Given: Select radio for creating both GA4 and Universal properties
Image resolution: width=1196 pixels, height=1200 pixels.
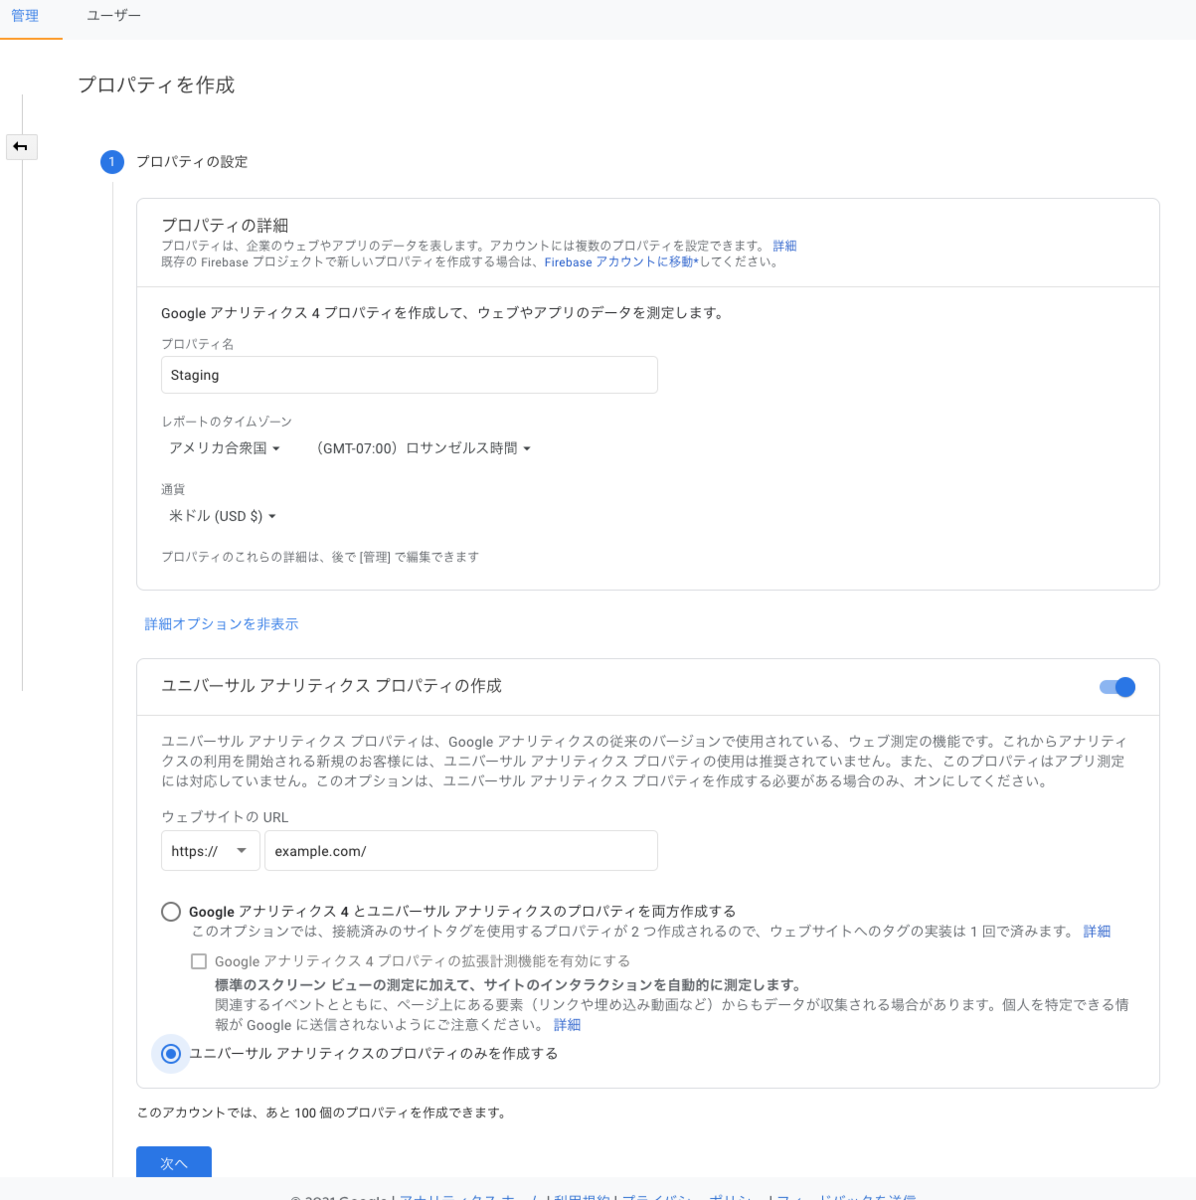Looking at the screenshot, I should point(171,911).
